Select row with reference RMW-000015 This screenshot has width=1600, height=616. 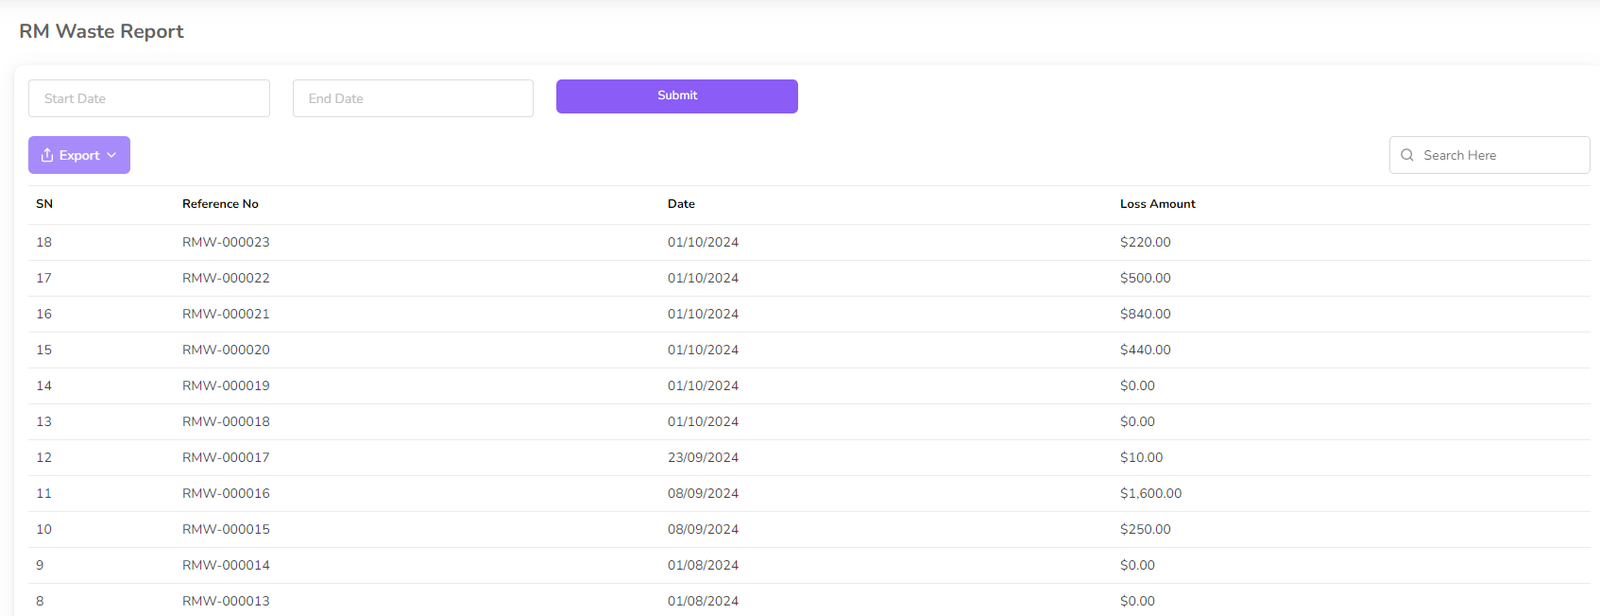(226, 529)
